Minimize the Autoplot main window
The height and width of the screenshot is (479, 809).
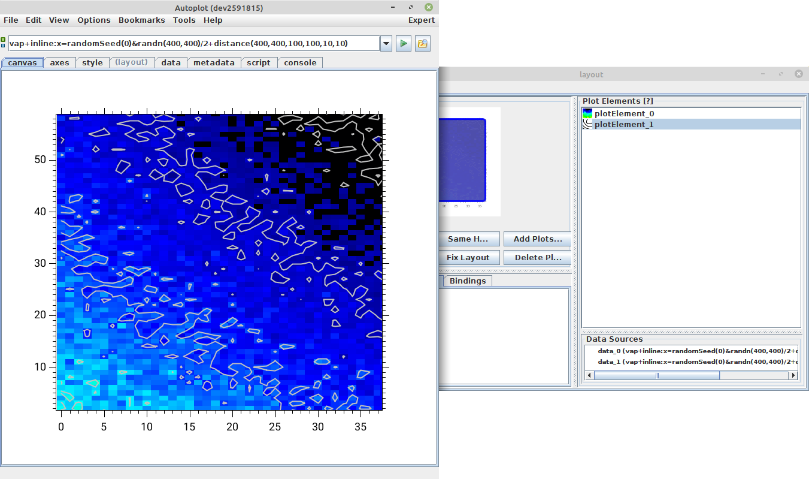[x=393, y=7]
